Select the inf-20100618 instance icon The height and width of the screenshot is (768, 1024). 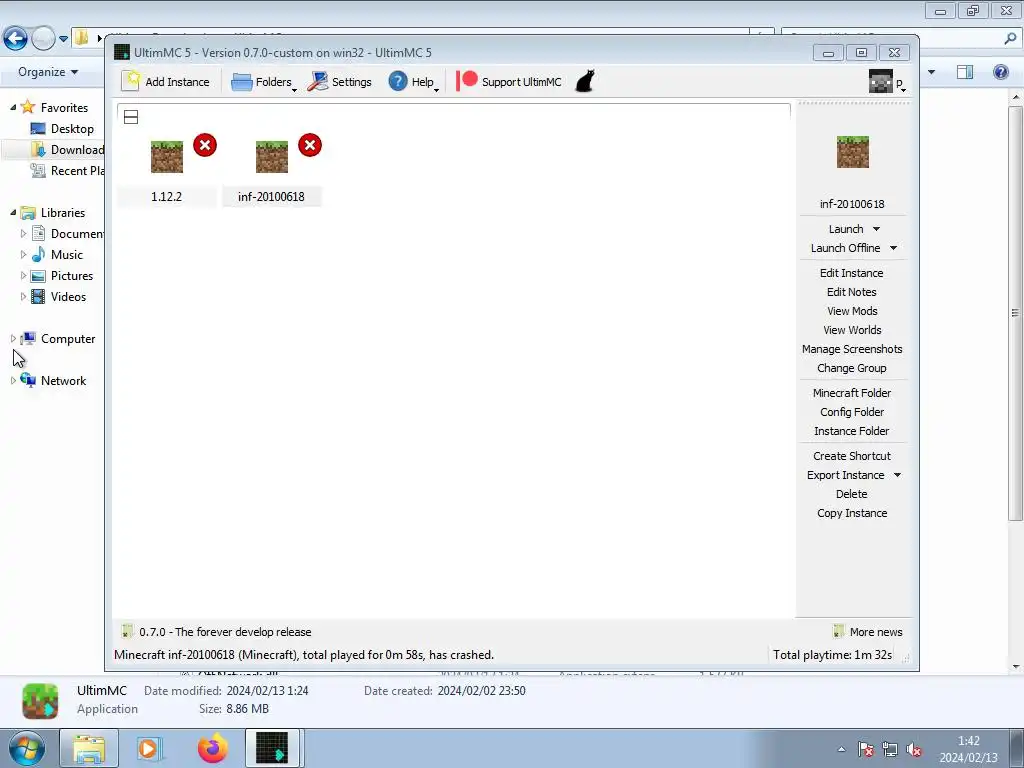pyautogui.click(x=272, y=157)
